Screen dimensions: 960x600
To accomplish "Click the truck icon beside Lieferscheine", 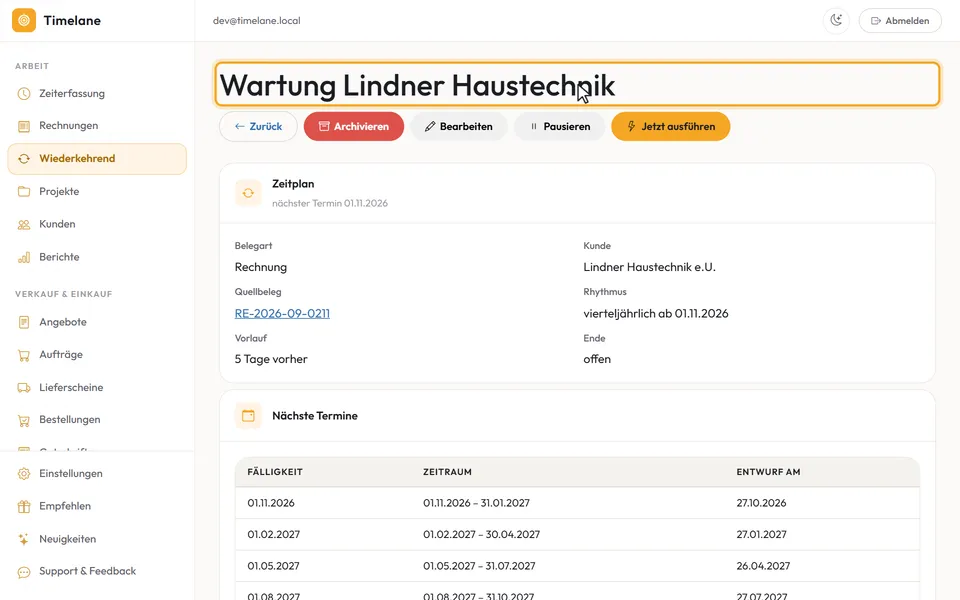I will [24, 388].
